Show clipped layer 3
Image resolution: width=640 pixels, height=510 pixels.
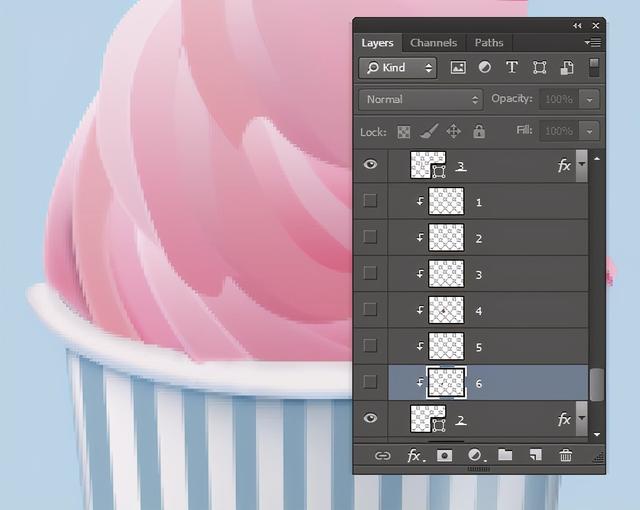[370, 273]
